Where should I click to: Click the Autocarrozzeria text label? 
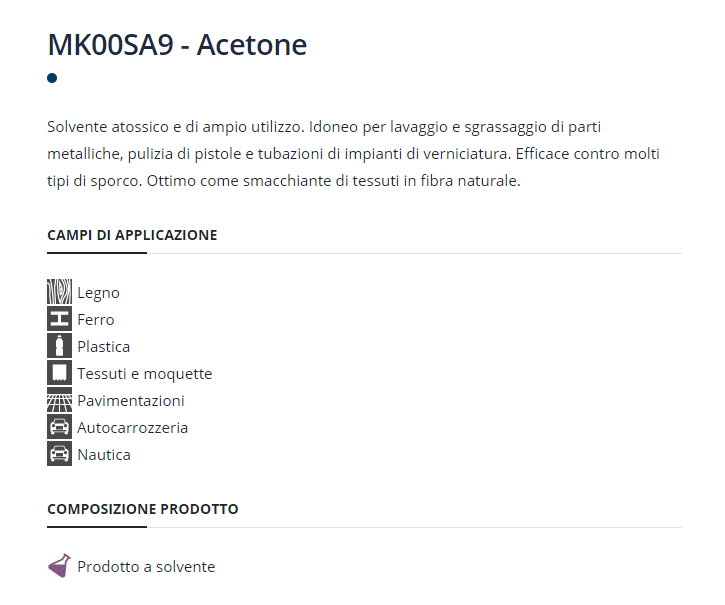tap(132, 428)
